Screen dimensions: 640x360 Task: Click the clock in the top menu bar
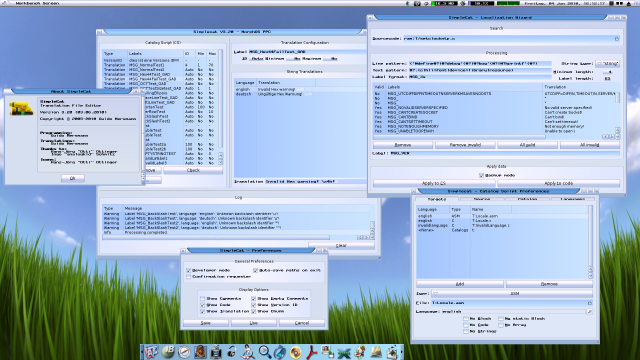click(565, 3)
